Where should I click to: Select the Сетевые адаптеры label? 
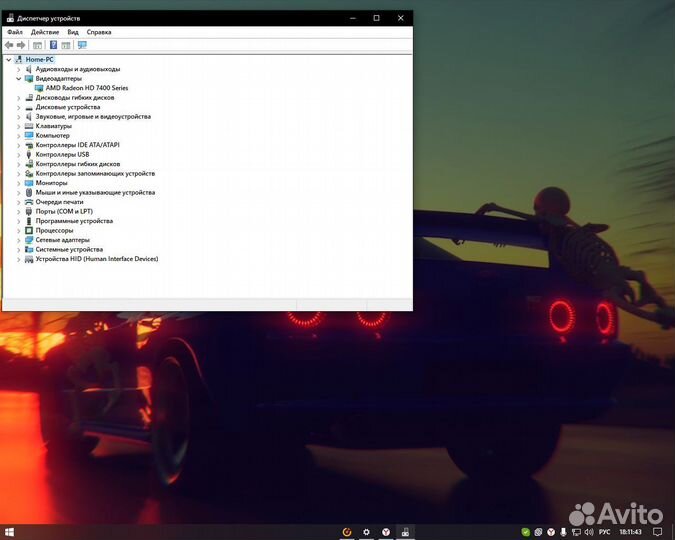coord(63,240)
